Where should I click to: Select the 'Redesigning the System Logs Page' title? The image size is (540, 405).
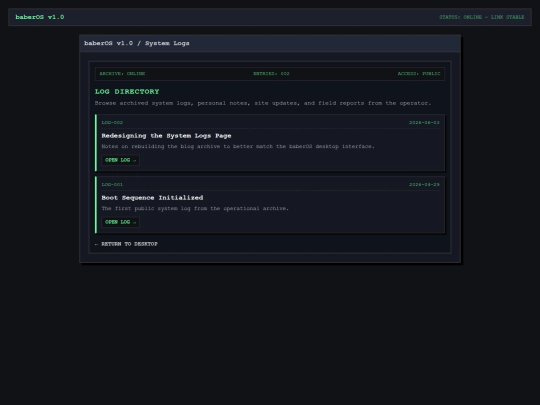coord(166,136)
